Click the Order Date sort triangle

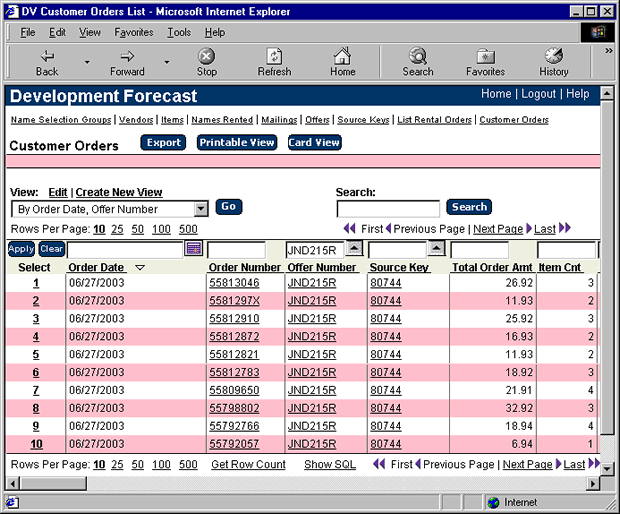point(140,268)
